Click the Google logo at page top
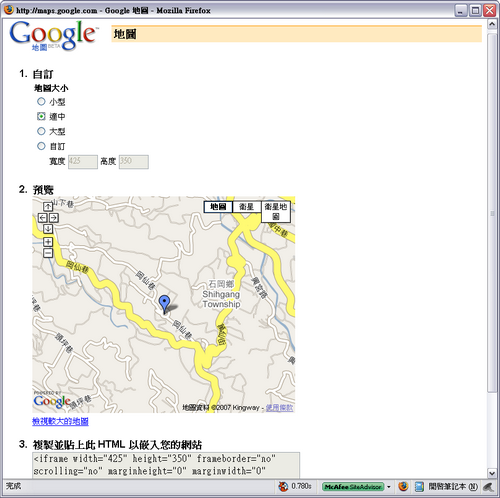 (53, 35)
